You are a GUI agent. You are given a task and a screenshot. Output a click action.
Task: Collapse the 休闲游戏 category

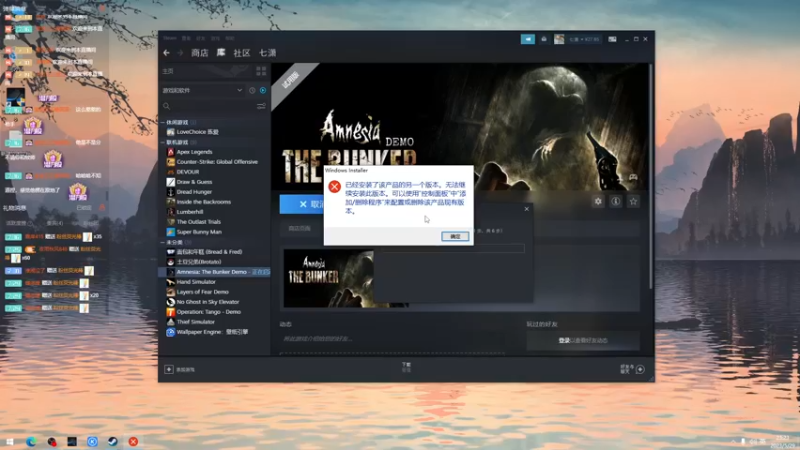point(163,122)
